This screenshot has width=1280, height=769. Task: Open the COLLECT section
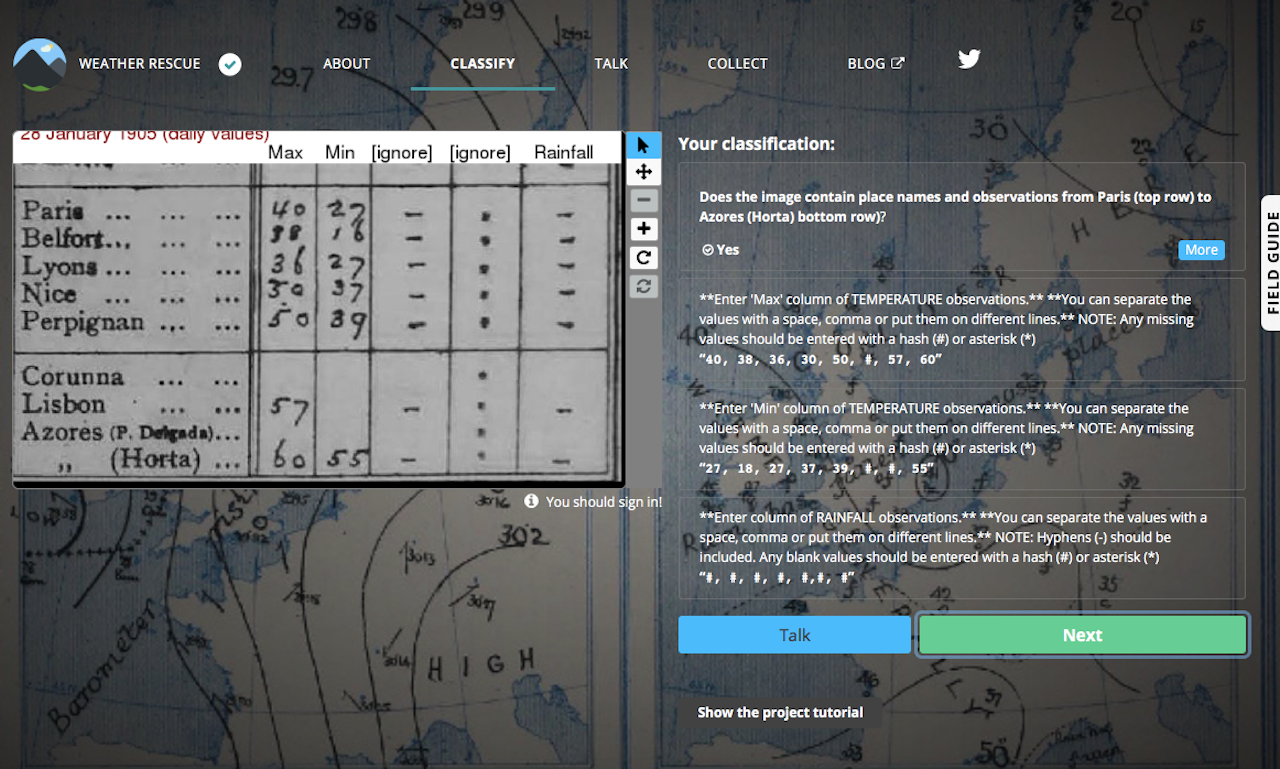737,63
